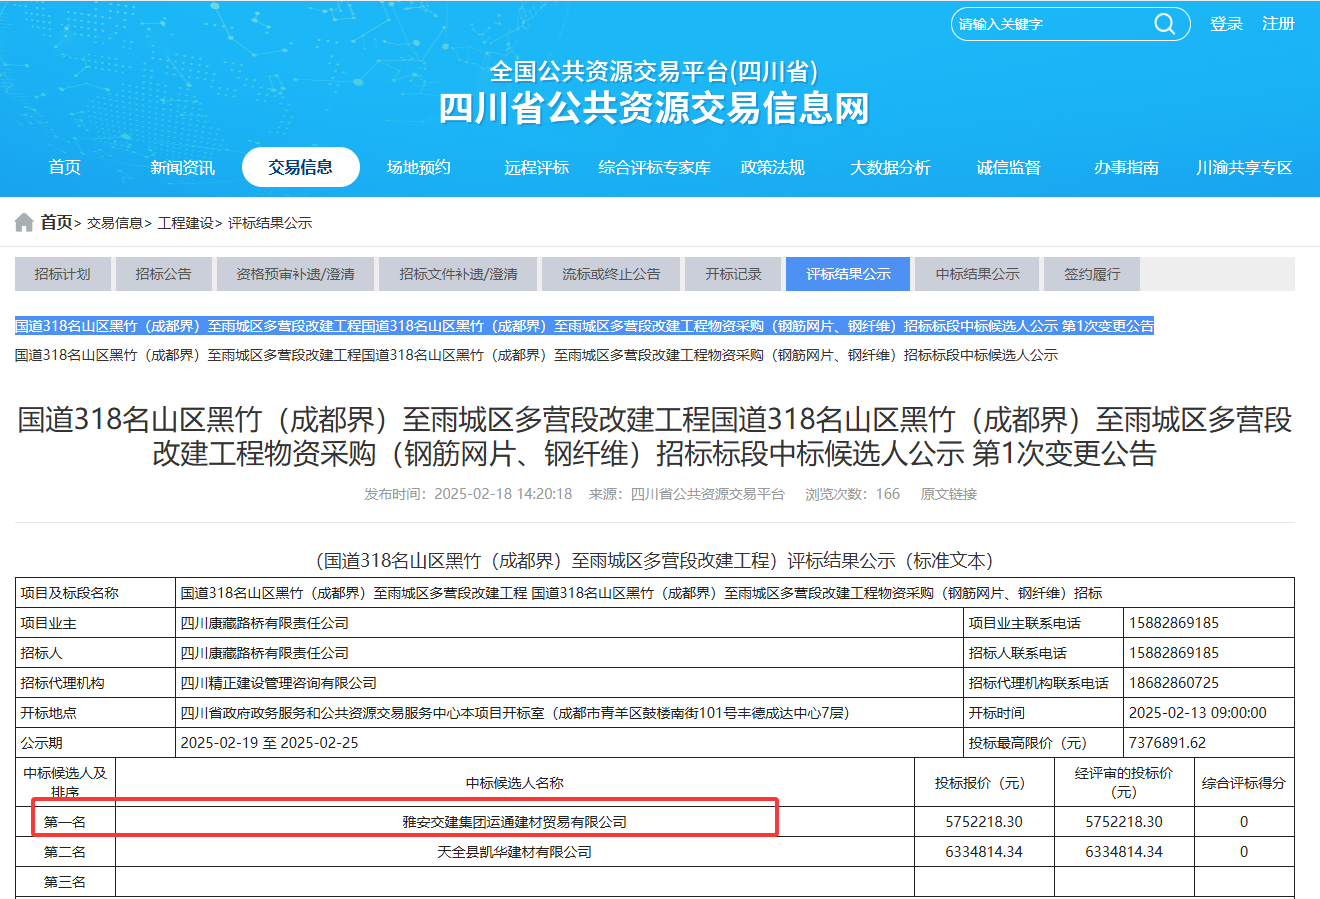Select 交易信息 navigation item
The image size is (1320, 899).
coord(300,168)
